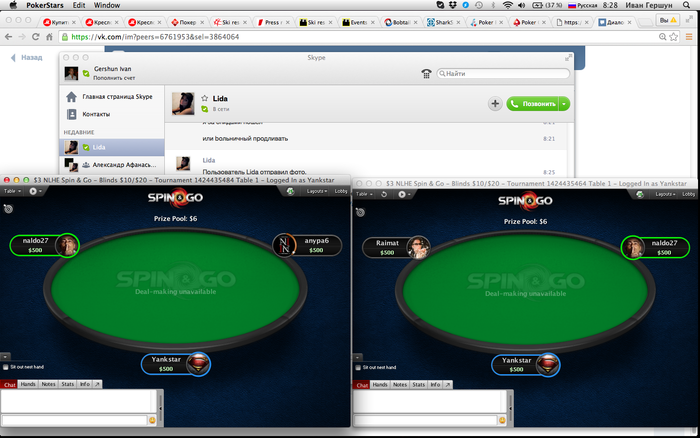Click volume icon in macOS menu bar
The image size is (700, 438).
tap(521, 5)
